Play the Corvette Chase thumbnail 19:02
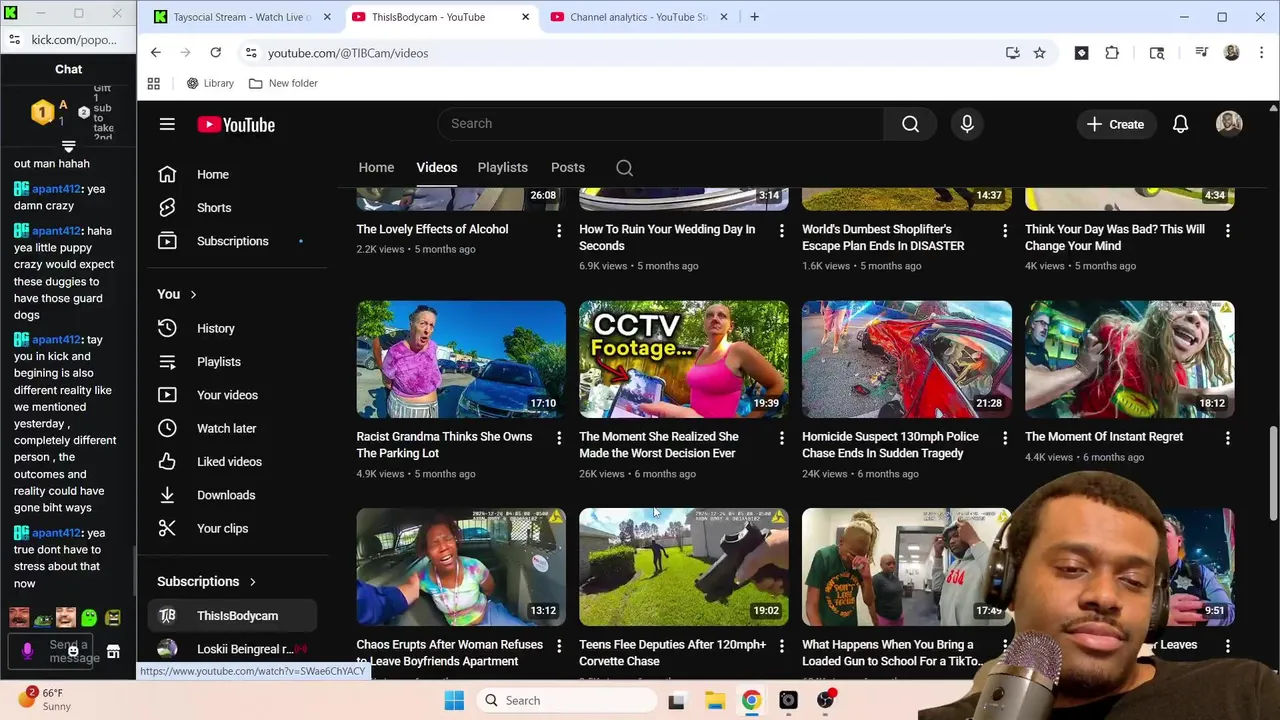1280x720 pixels. click(684, 567)
